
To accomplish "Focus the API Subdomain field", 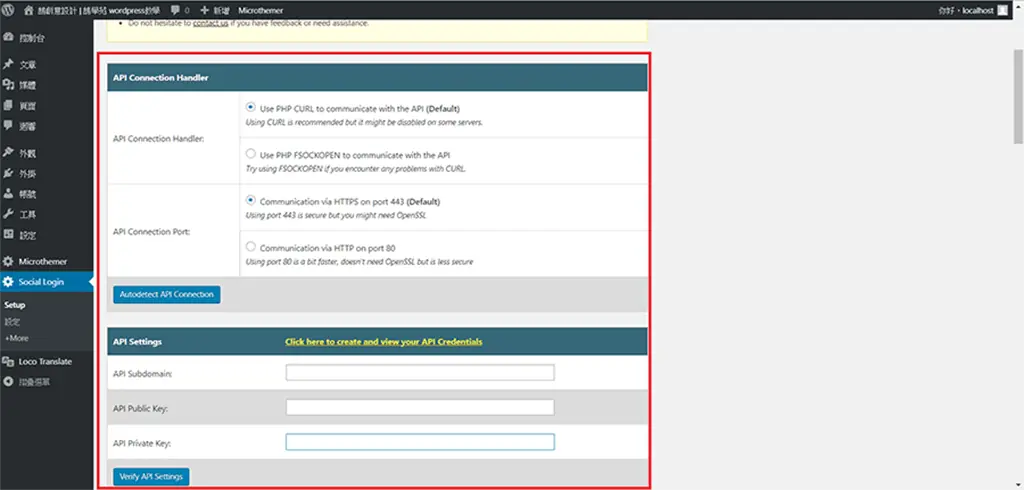I will point(420,372).
